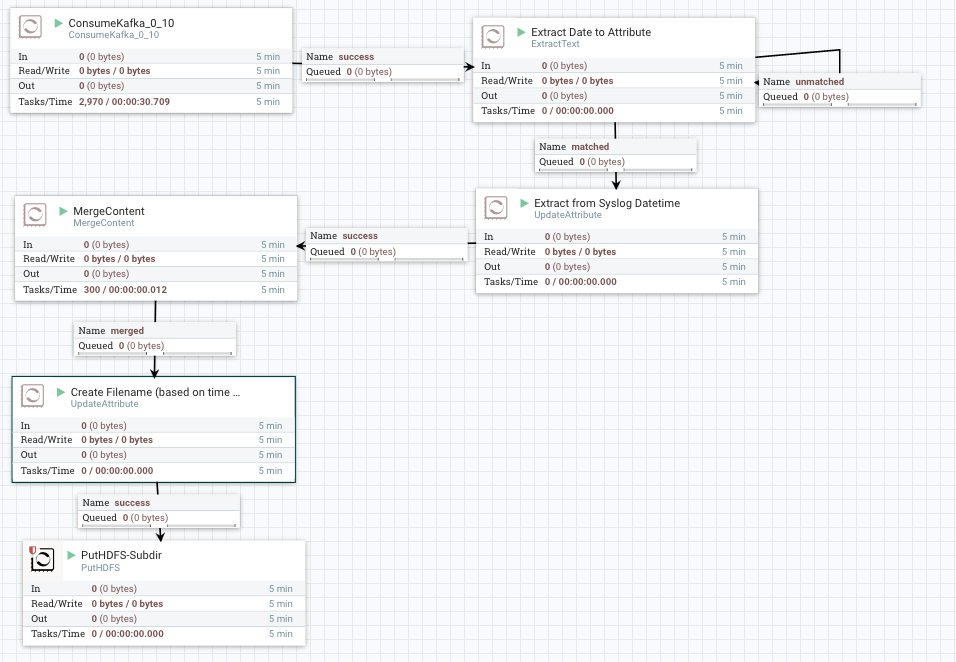Click the Create Filename processor icon
The width and height of the screenshot is (956, 662).
pos(33,395)
